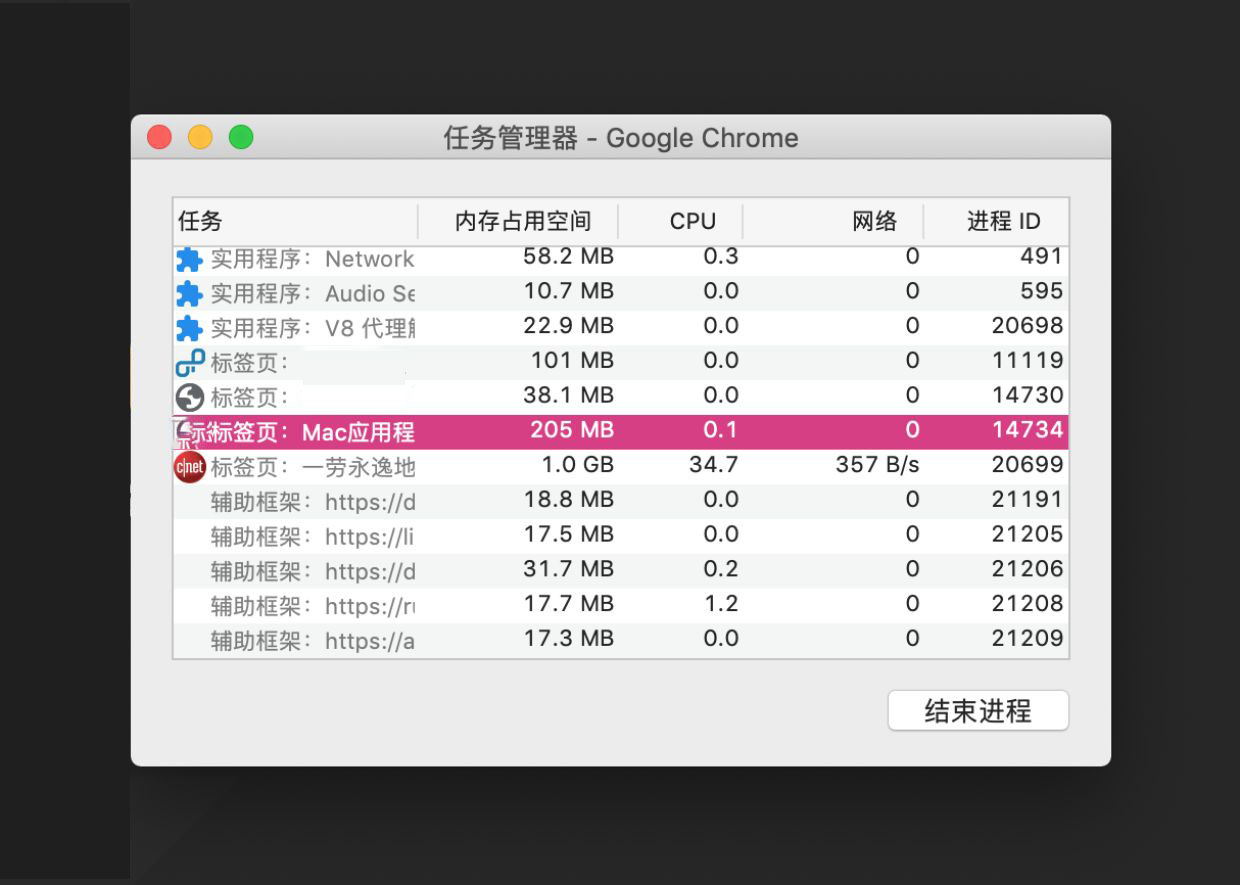1240x885 pixels.
Task: Click process ID 21205
Action: click(1027, 534)
